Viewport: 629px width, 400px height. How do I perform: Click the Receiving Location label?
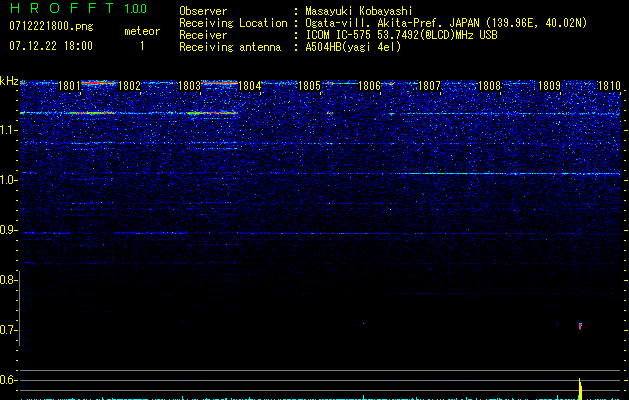(233, 23)
